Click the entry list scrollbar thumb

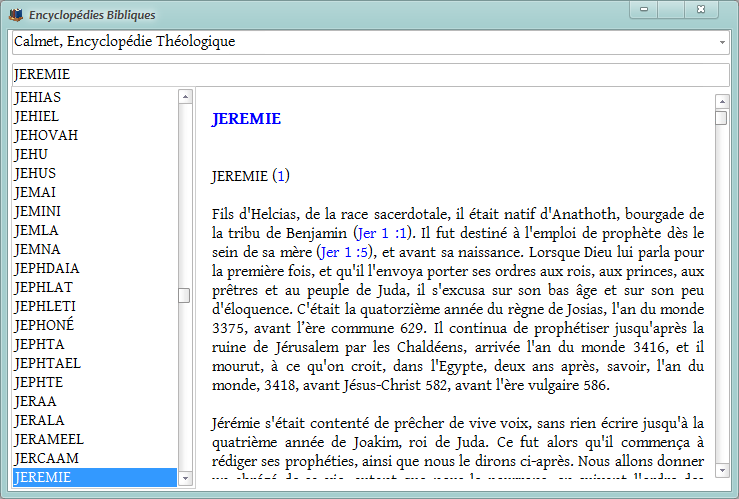click(x=184, y=295)
